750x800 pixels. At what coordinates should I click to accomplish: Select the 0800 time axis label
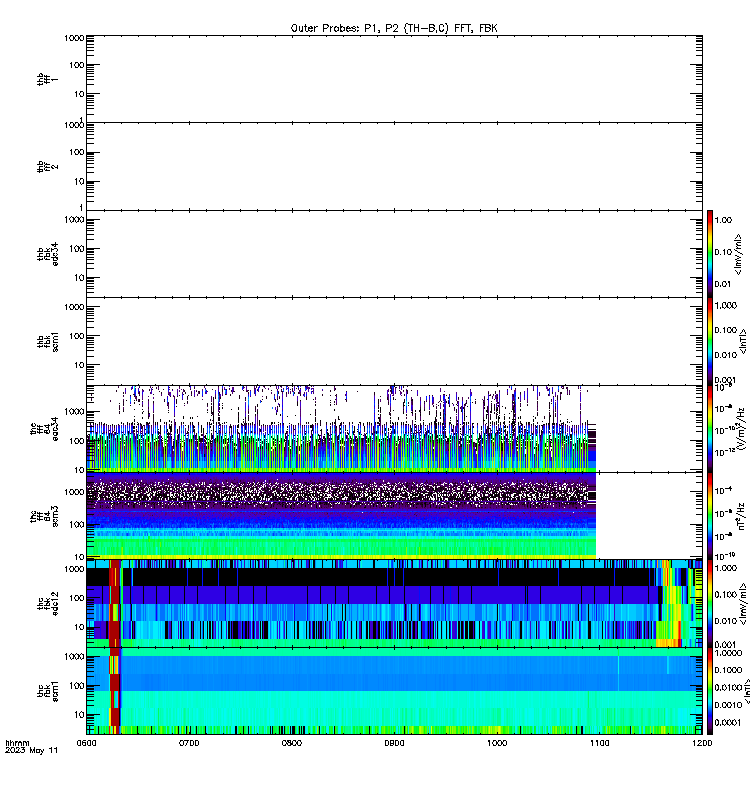[x=292, y=743]
